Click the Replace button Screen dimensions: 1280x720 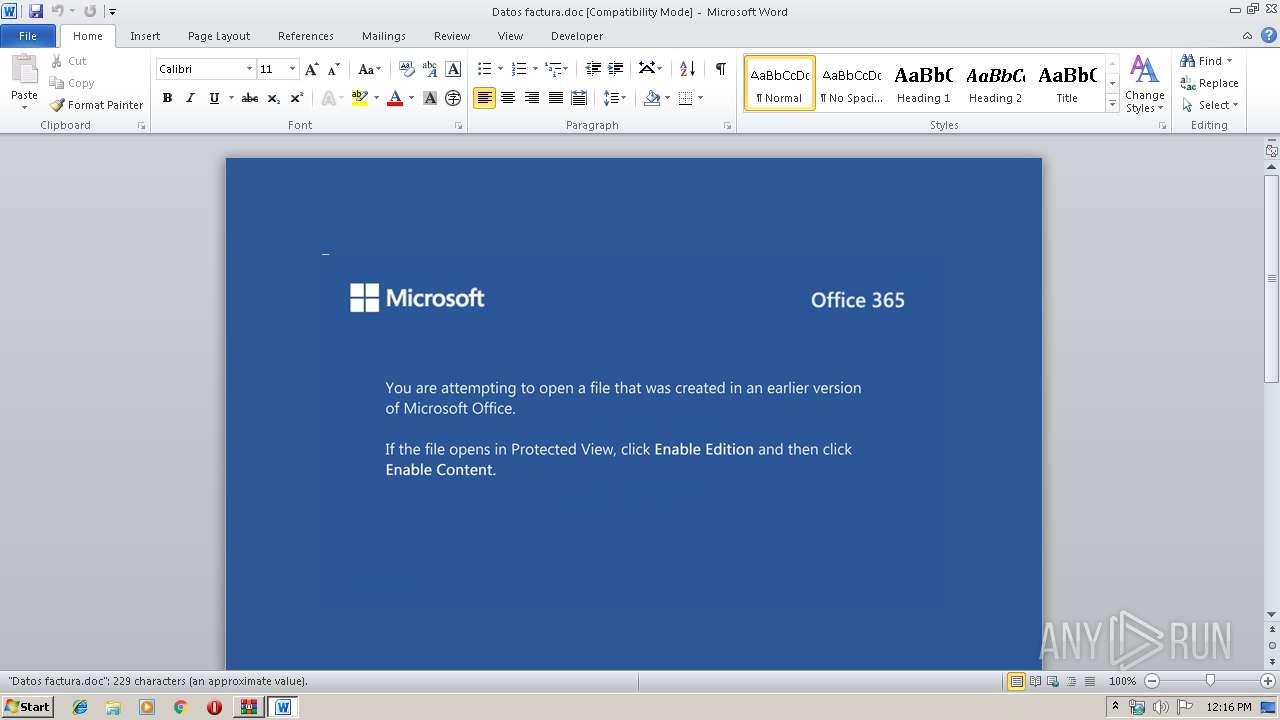pos(1209,83)
